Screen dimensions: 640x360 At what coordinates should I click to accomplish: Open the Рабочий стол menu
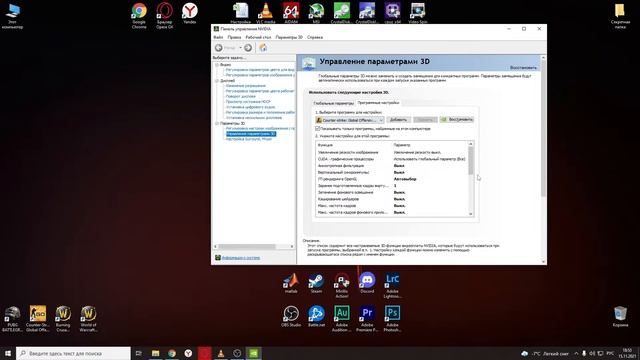[258, 37]
